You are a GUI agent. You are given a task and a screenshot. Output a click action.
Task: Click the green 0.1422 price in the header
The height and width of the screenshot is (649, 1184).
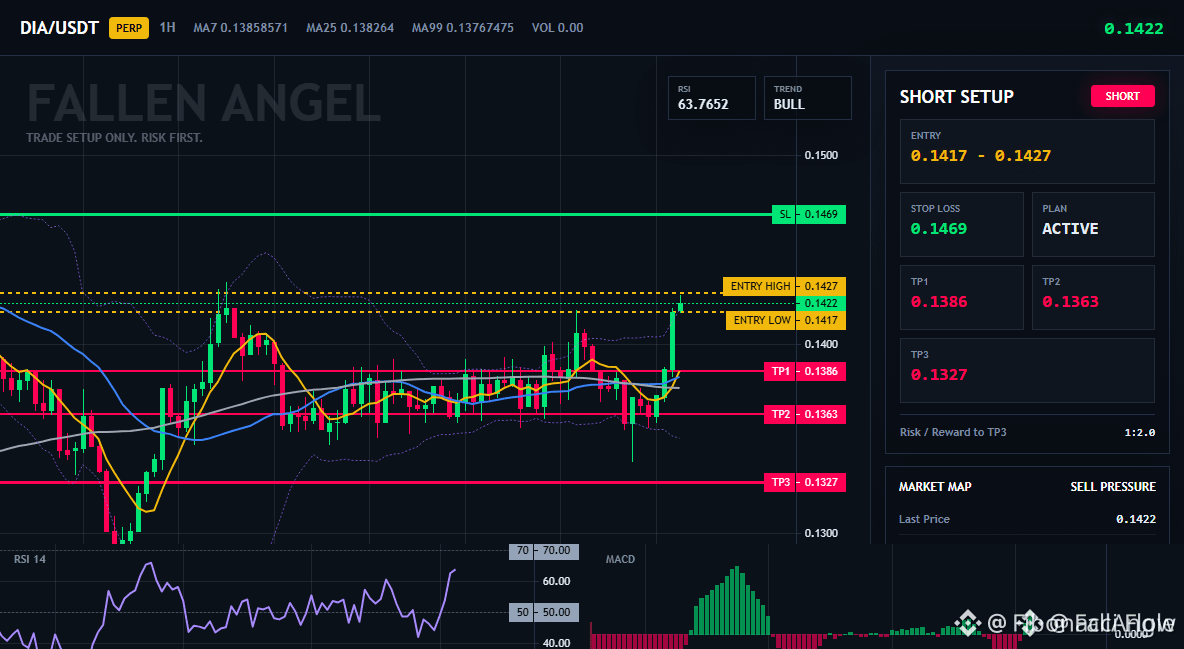pos(1133,29)
